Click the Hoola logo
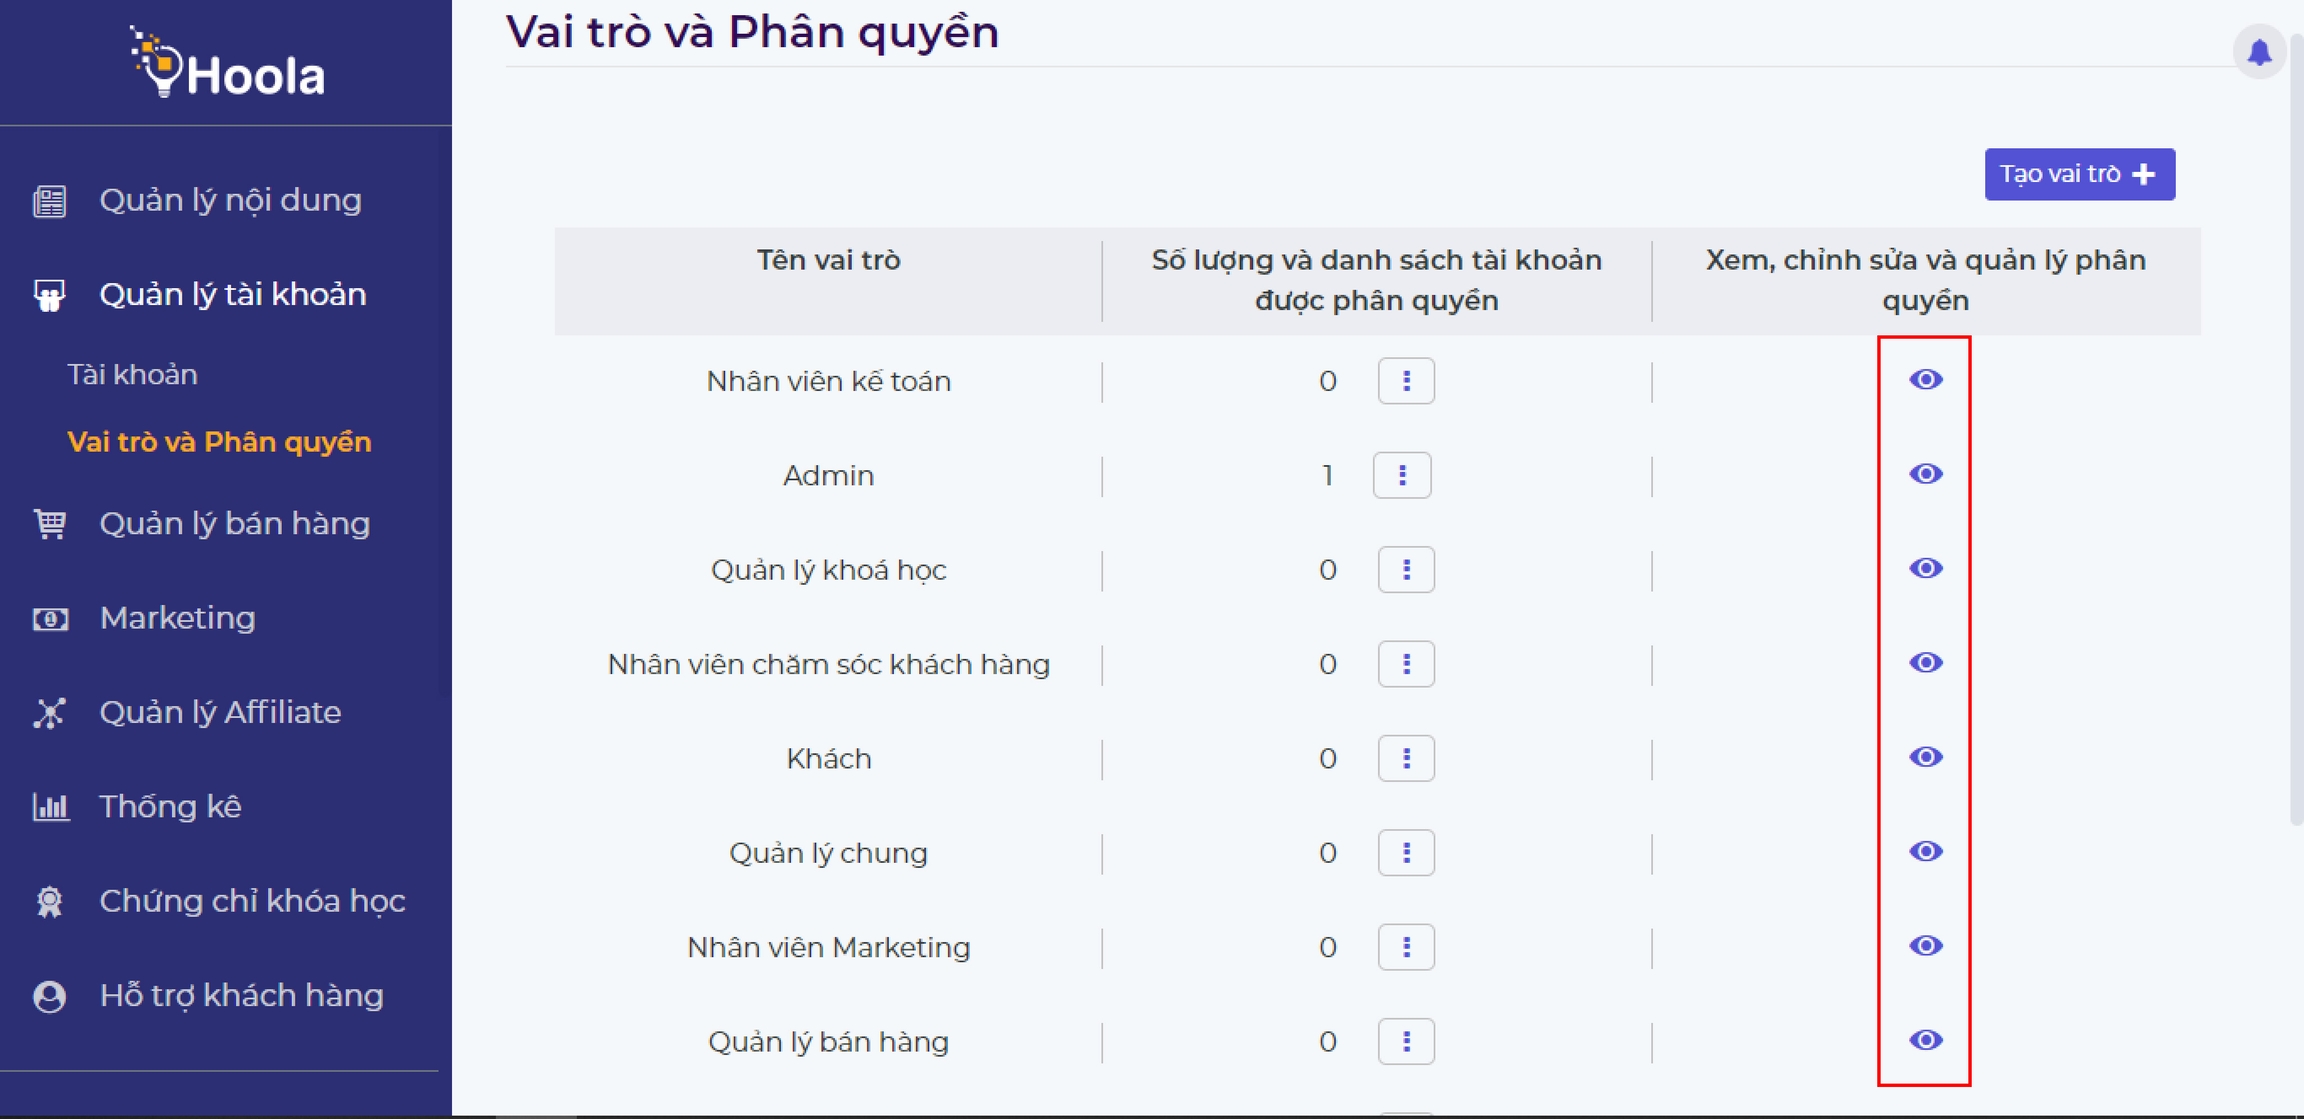Screen dimensions: 2304x1119 (x=227, y=64)
